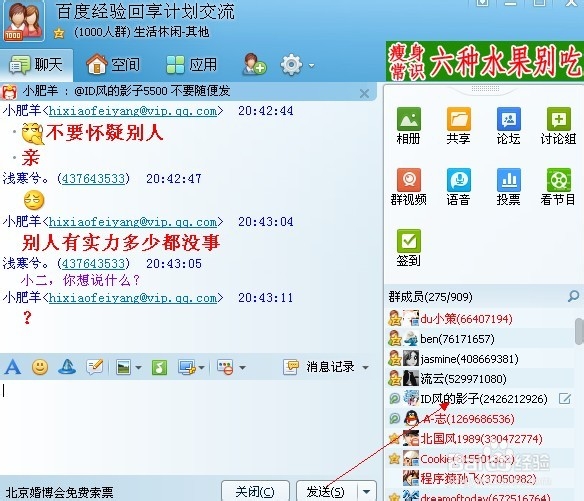
Task: Open the settings gear icon
Action: point(291,65)
